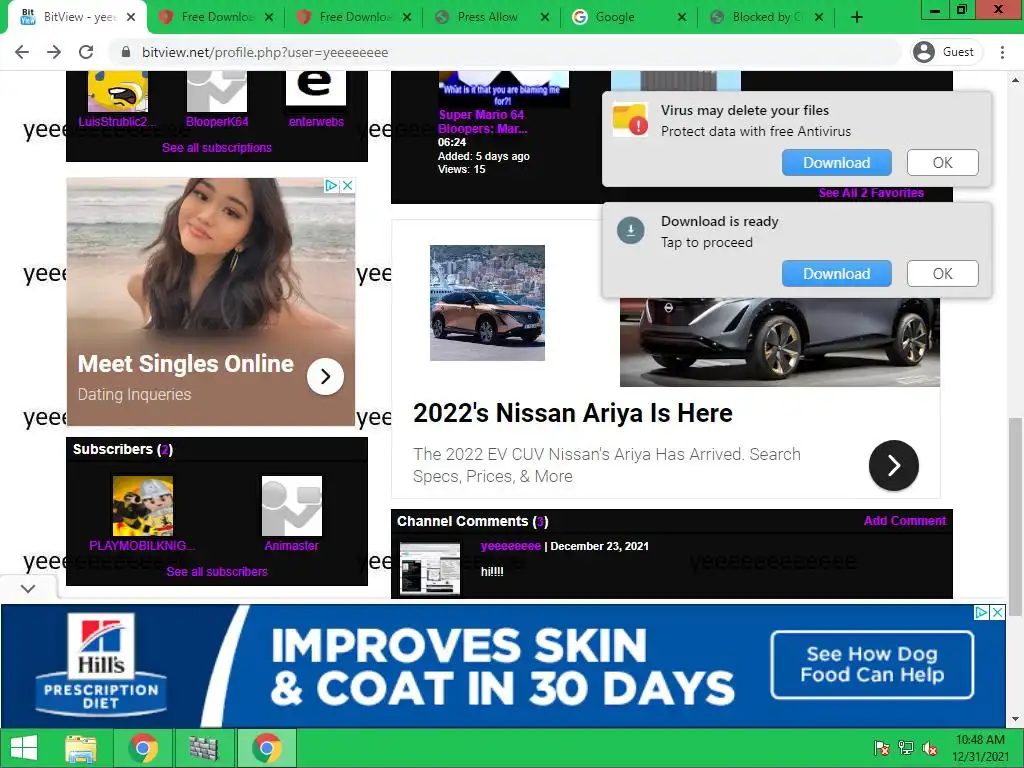Click the small Nissan Ariya thumbnail
The width and height of the screenshot is (1024, 768).
[x=487, y=303]
